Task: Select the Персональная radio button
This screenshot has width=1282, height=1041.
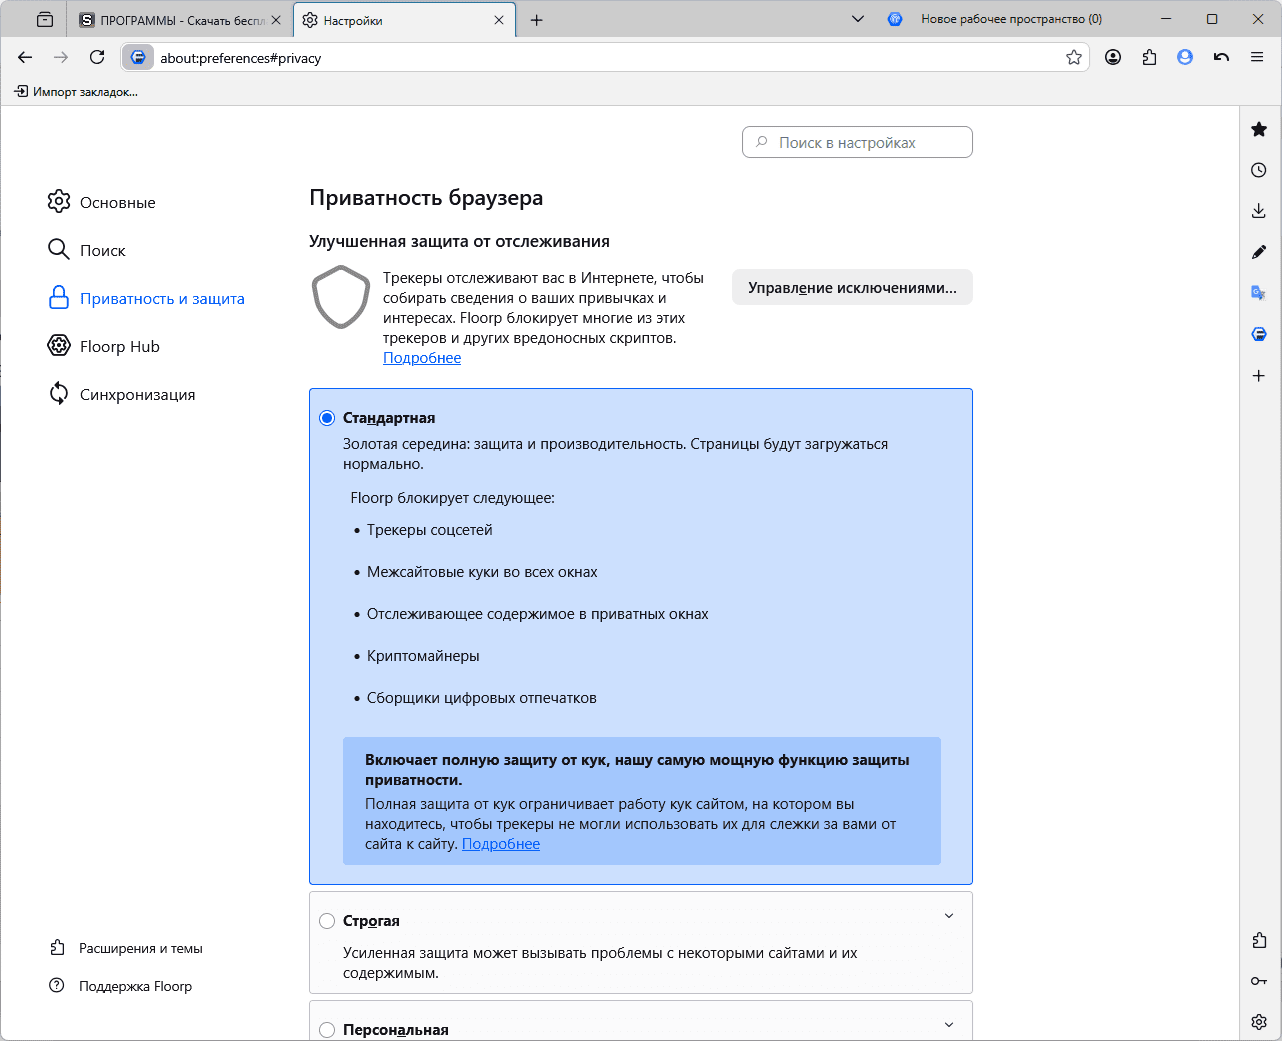Action: tap(327, 1030)
